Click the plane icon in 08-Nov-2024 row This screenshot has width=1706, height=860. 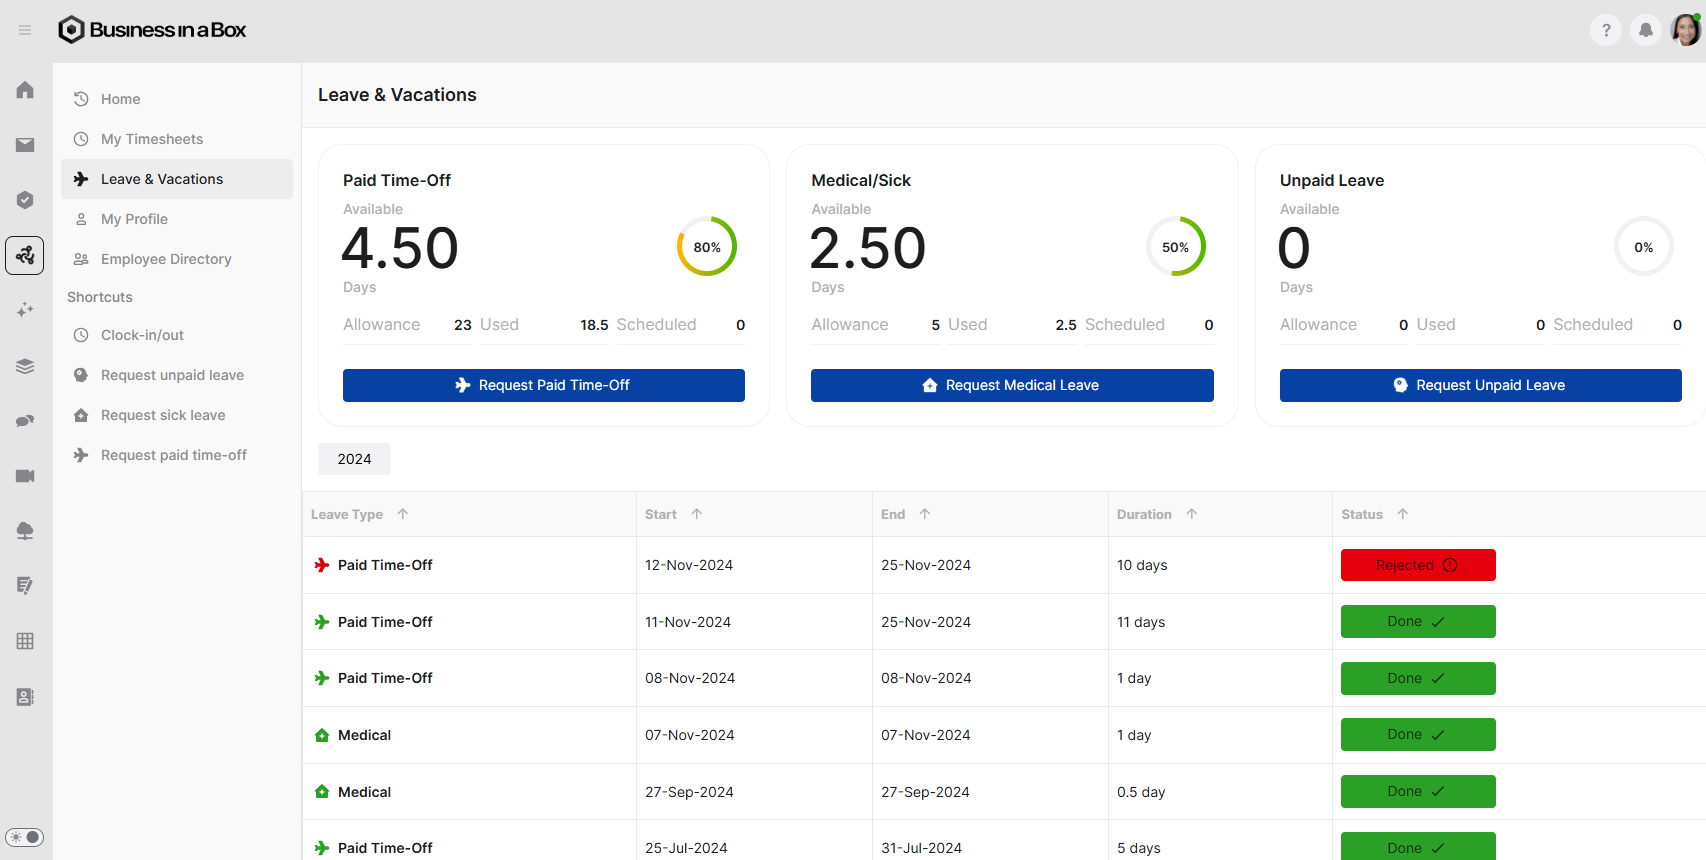322,678
